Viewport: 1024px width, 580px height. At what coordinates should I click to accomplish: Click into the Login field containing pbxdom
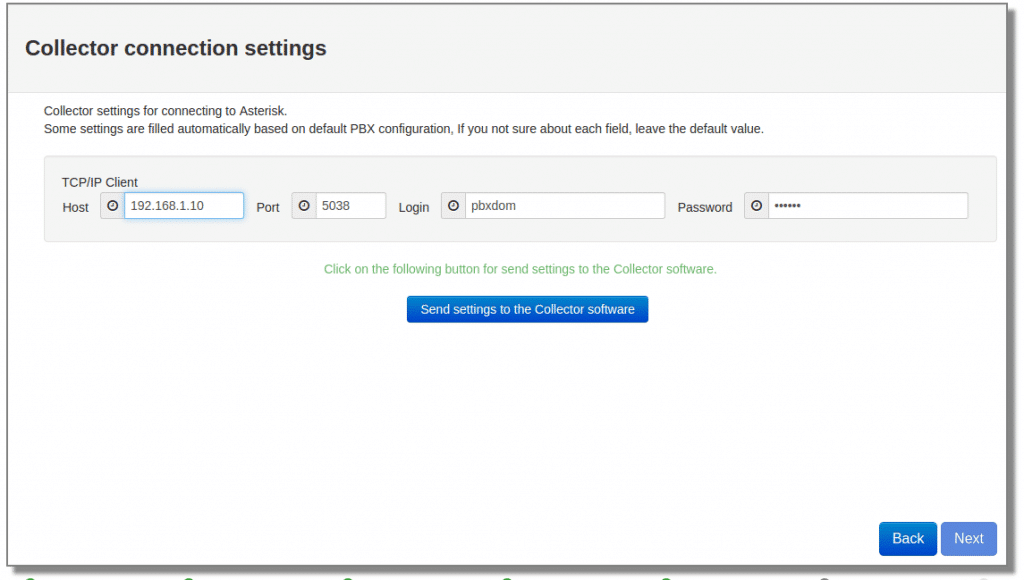(564, 206)
